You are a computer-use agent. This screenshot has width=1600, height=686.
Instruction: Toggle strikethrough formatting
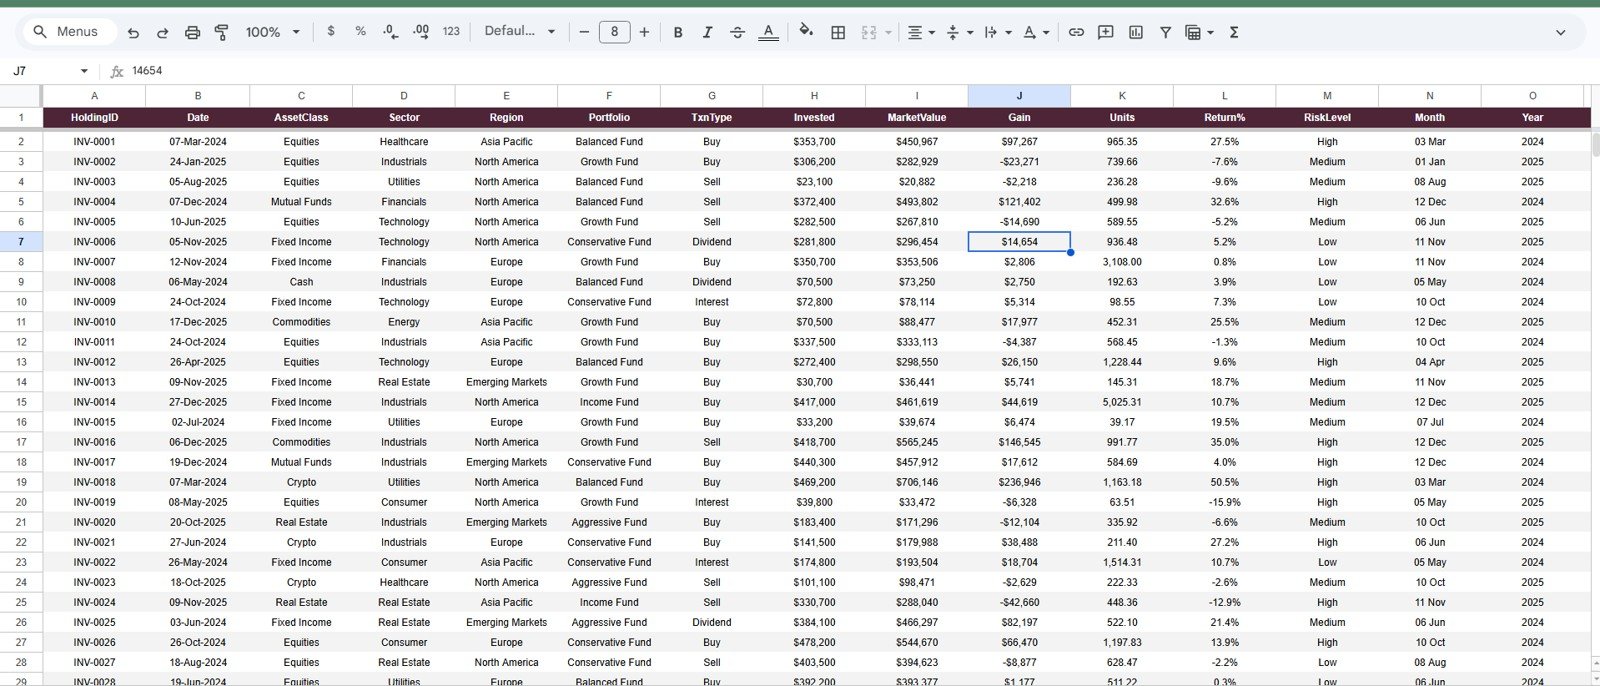pos(737,32)
